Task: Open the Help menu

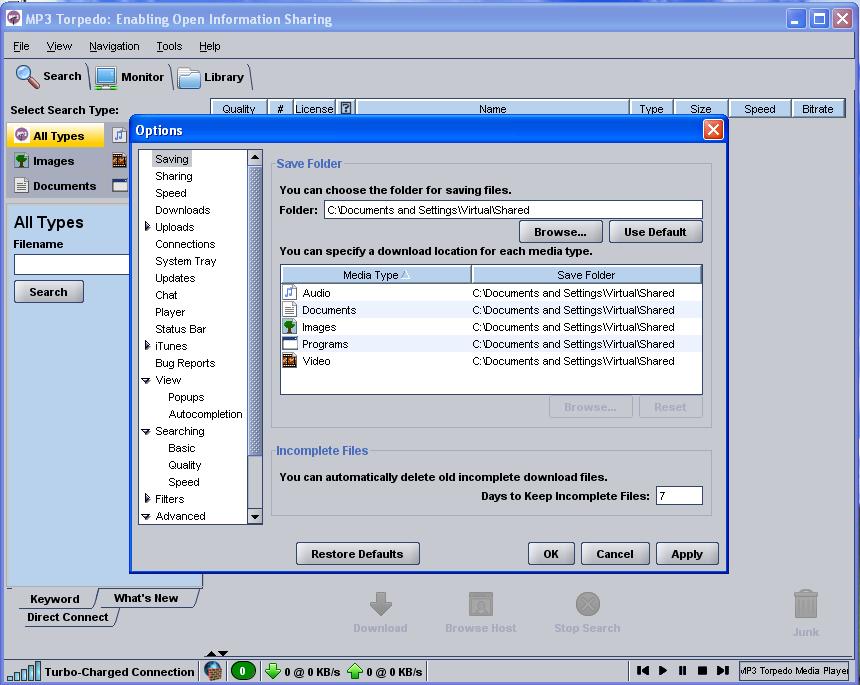Action: (x=210, y=46)
